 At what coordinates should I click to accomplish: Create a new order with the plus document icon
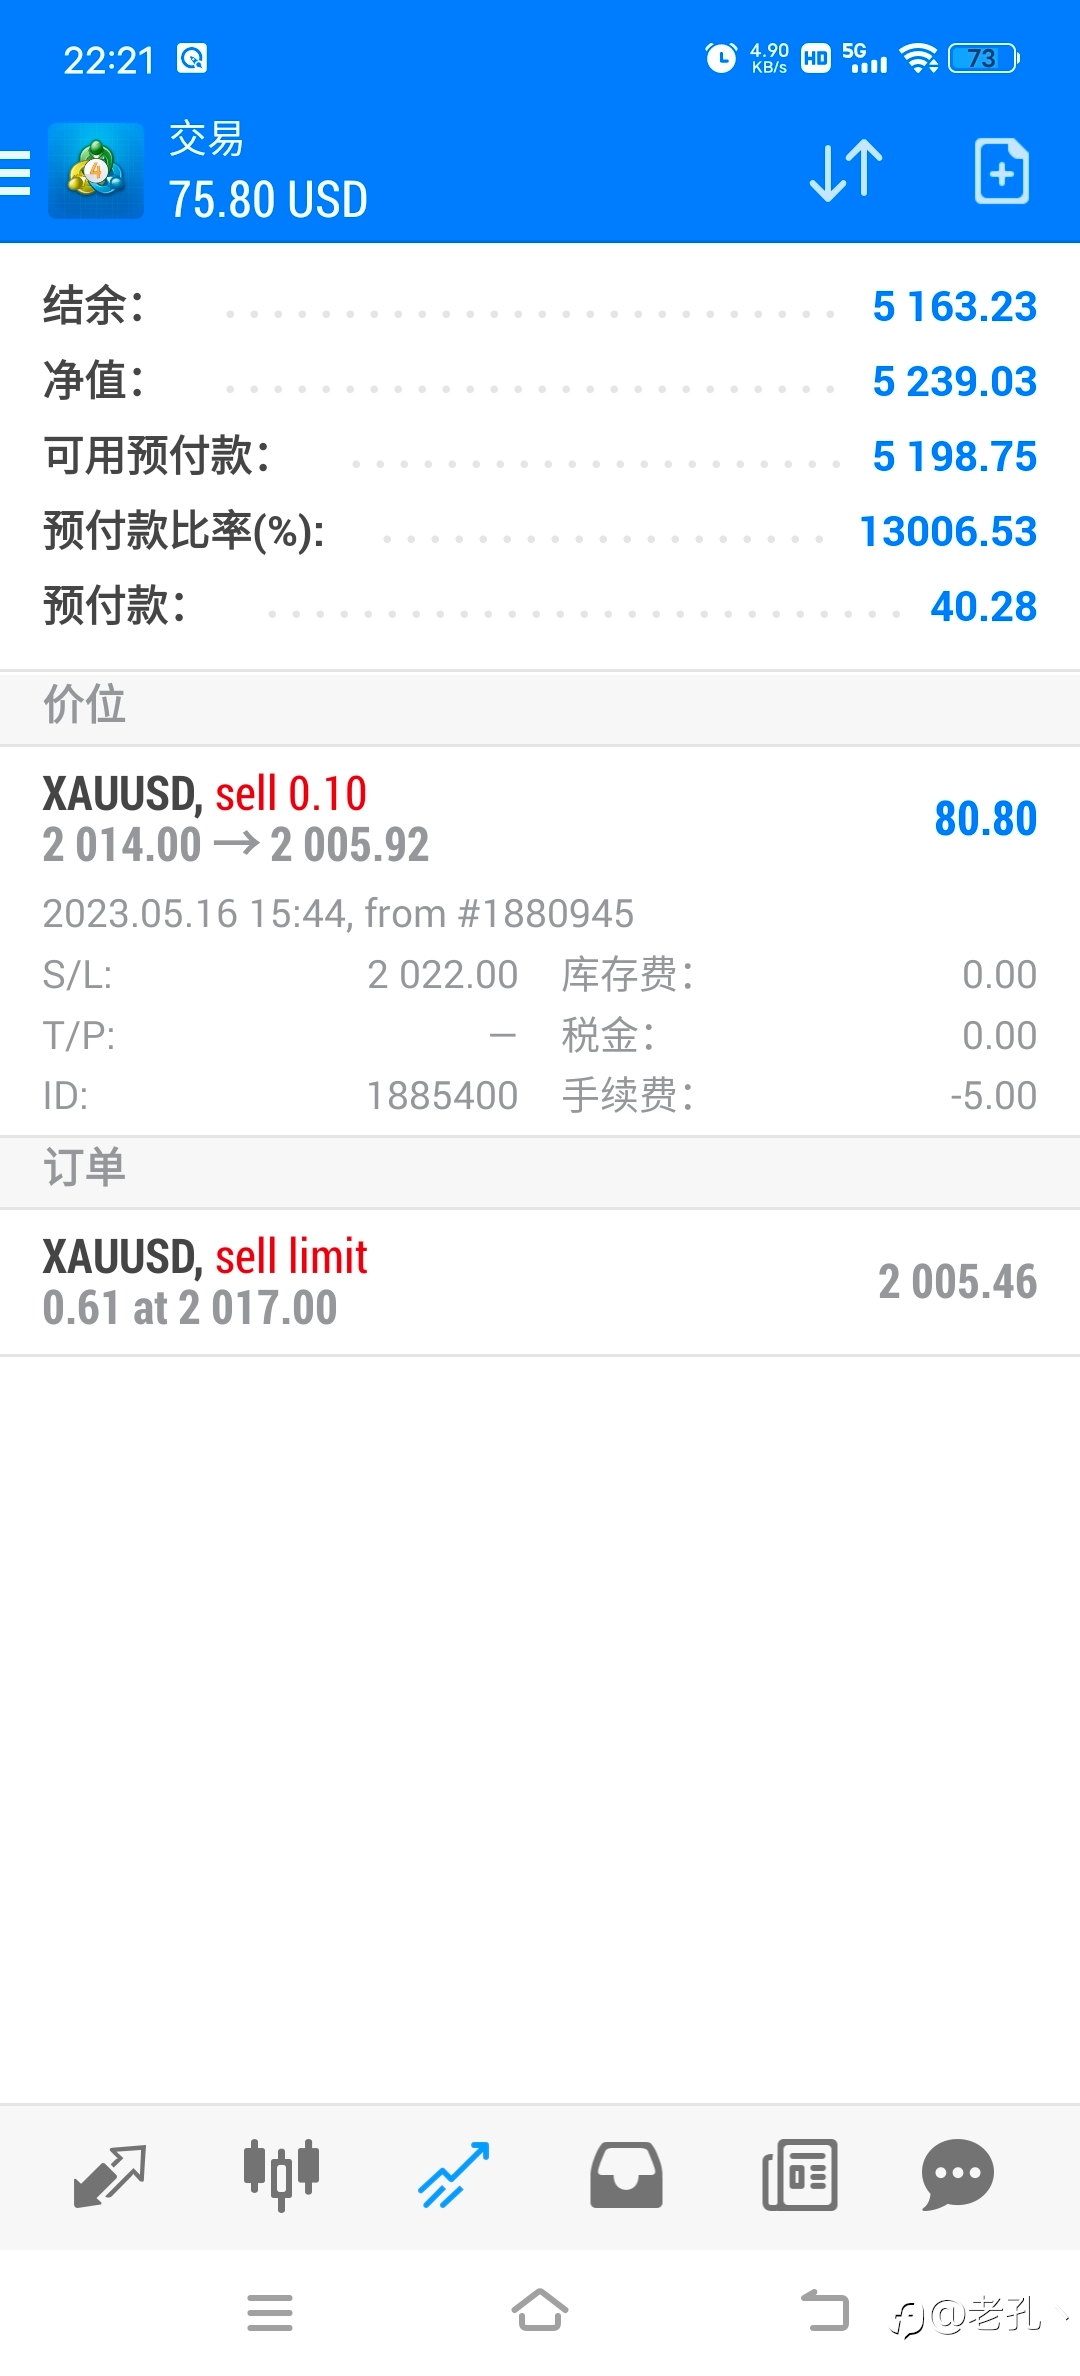[1001, 171]
